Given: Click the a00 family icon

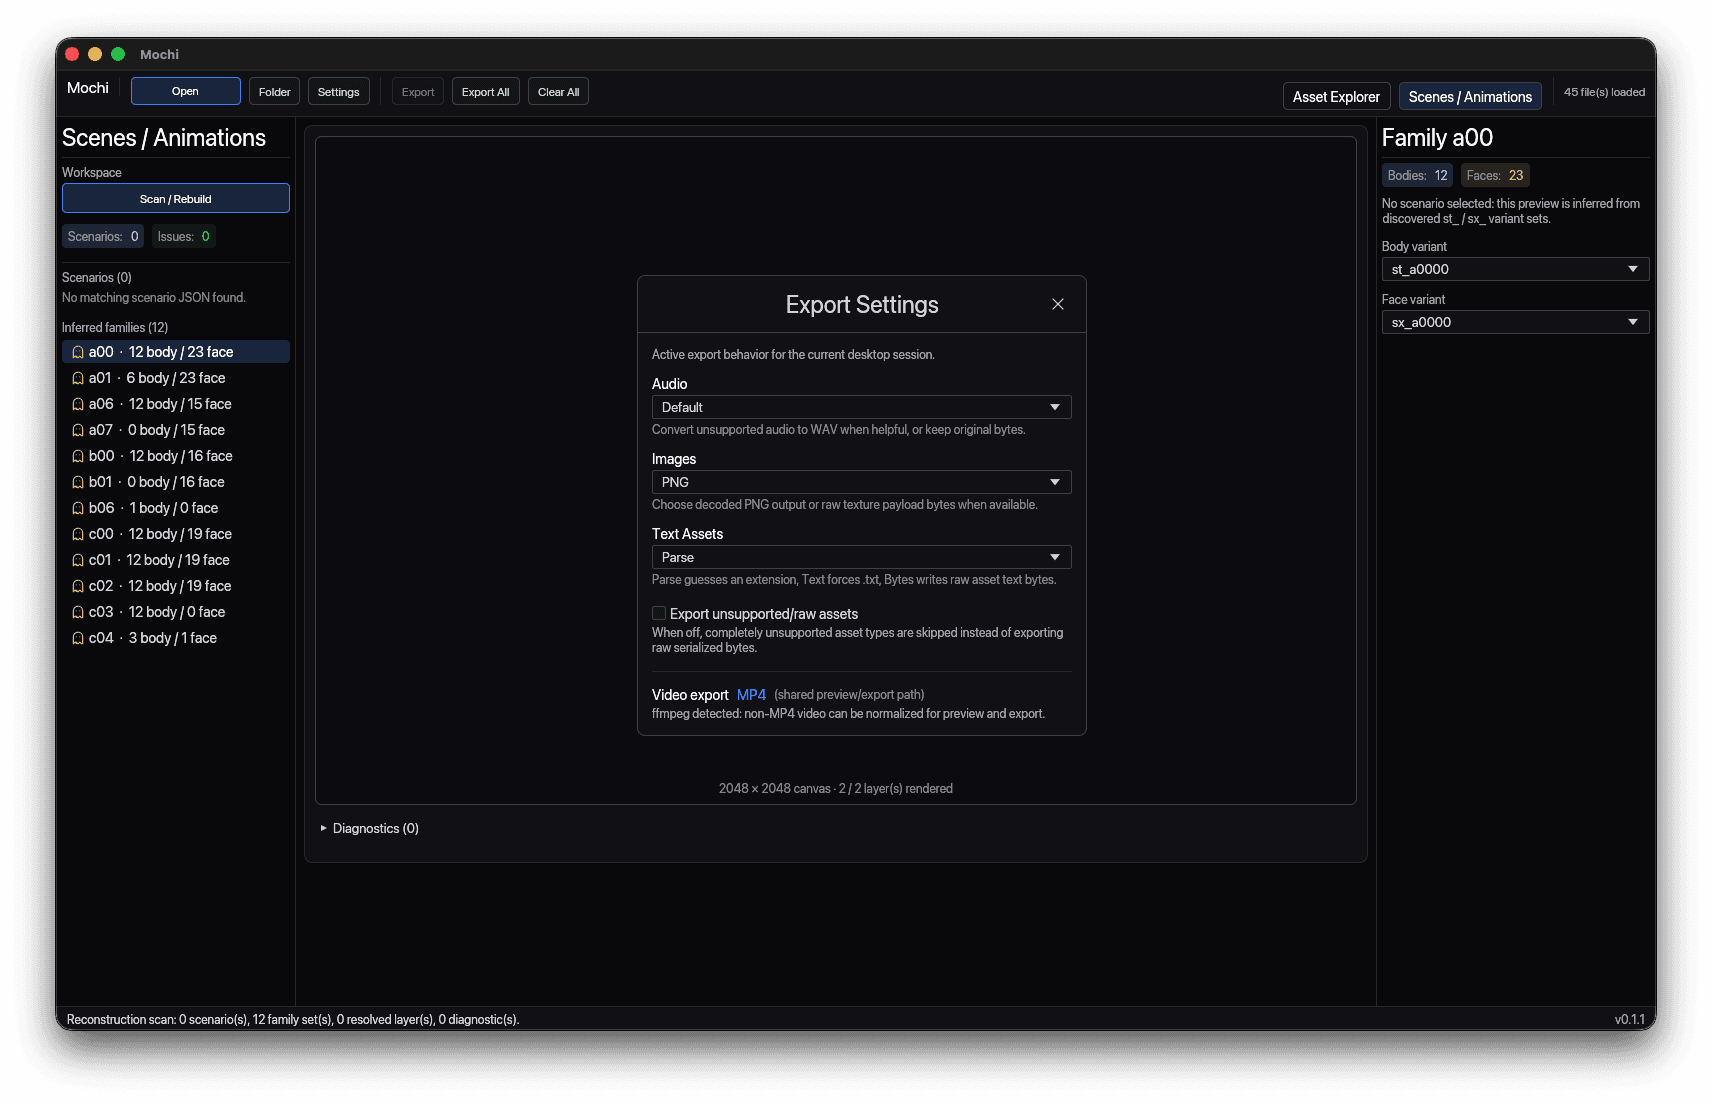Looking at the screenshot, I should click(78, 352).
